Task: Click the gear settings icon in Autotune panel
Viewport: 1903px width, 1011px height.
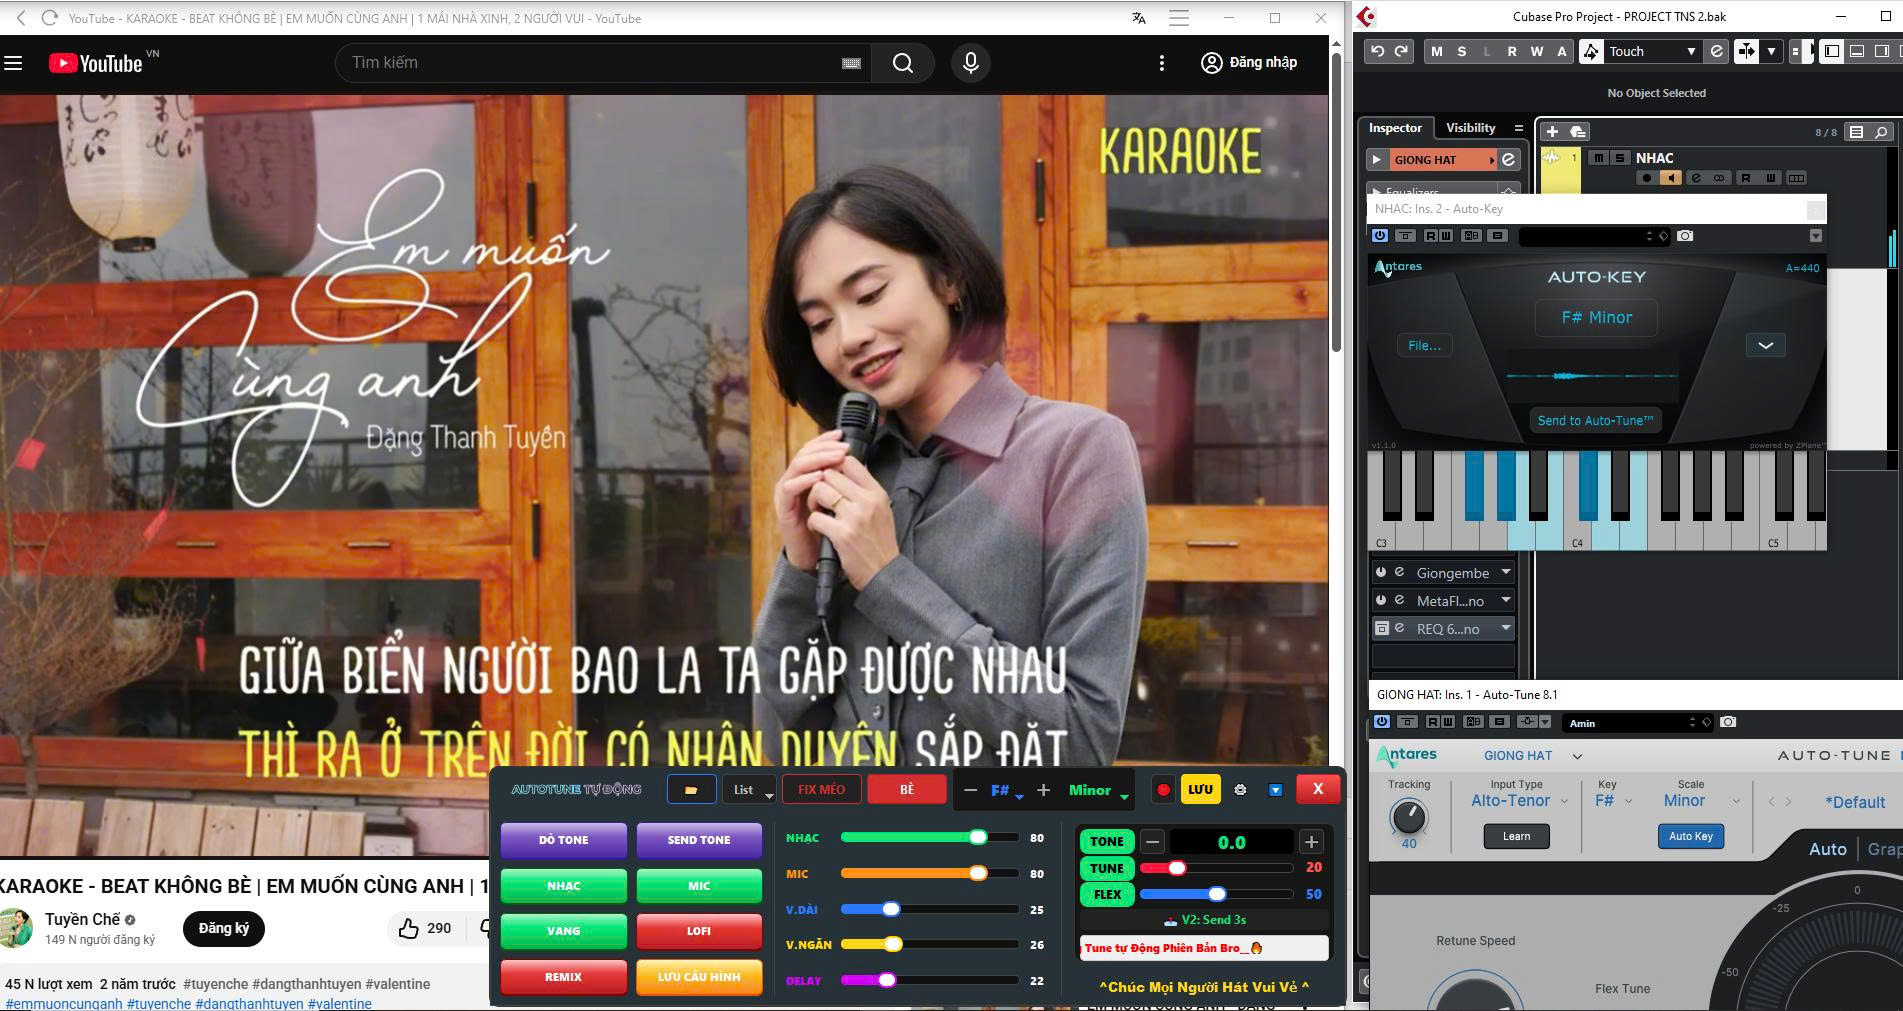Action: (1240, 790)
